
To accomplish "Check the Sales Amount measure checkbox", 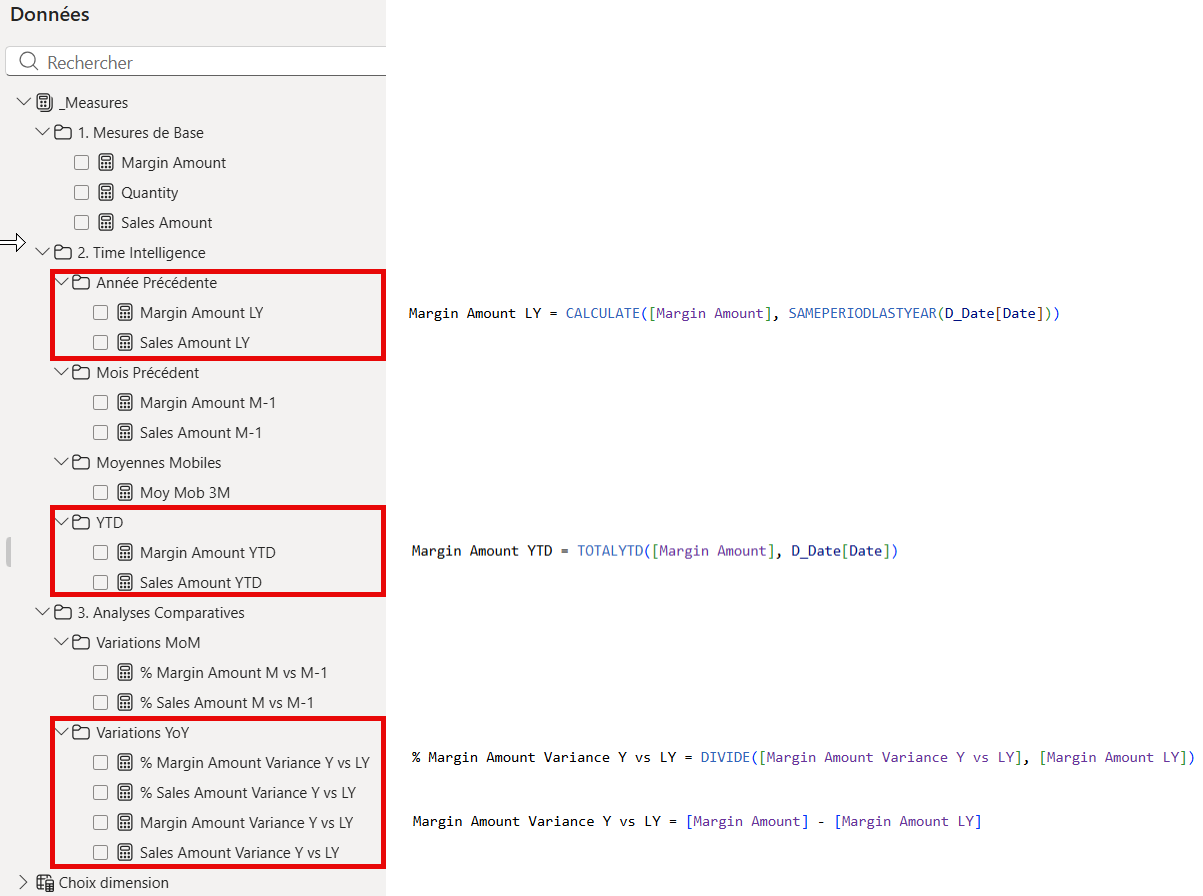I will point(82,223).
